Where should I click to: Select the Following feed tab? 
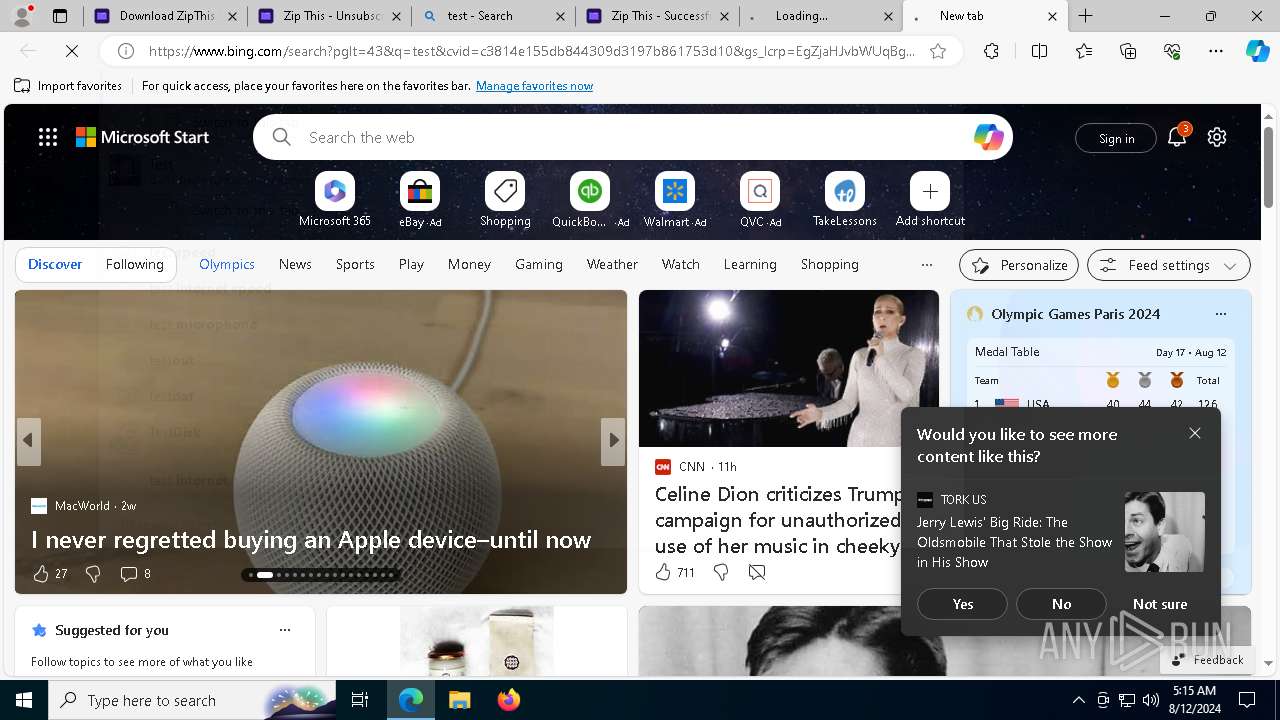pyautogui.click(x=134, y=264)
